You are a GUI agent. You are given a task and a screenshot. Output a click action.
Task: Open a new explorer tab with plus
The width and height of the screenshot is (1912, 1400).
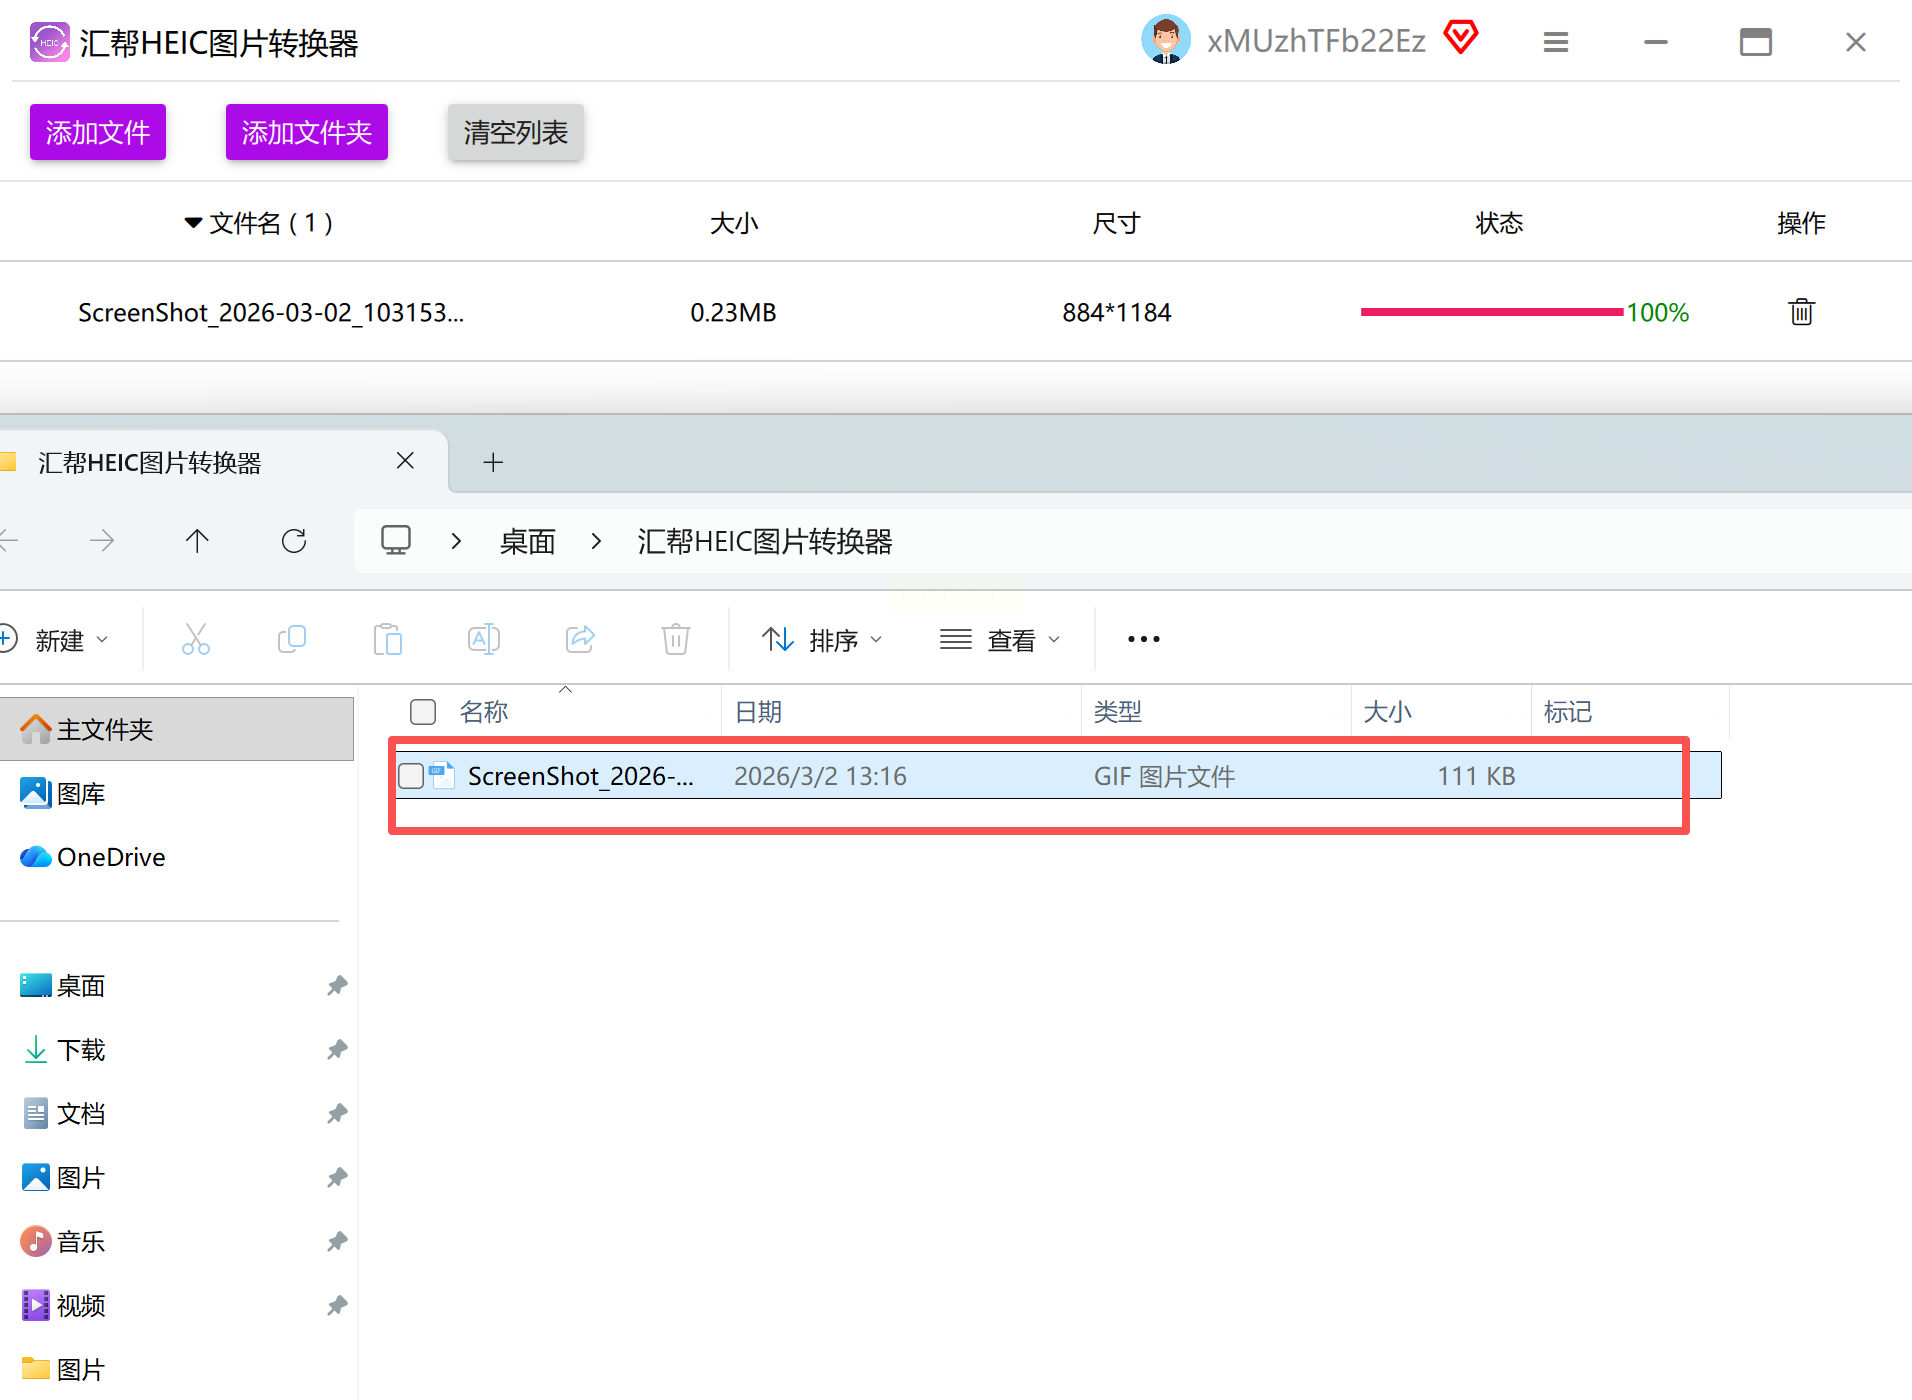point(493,462)
